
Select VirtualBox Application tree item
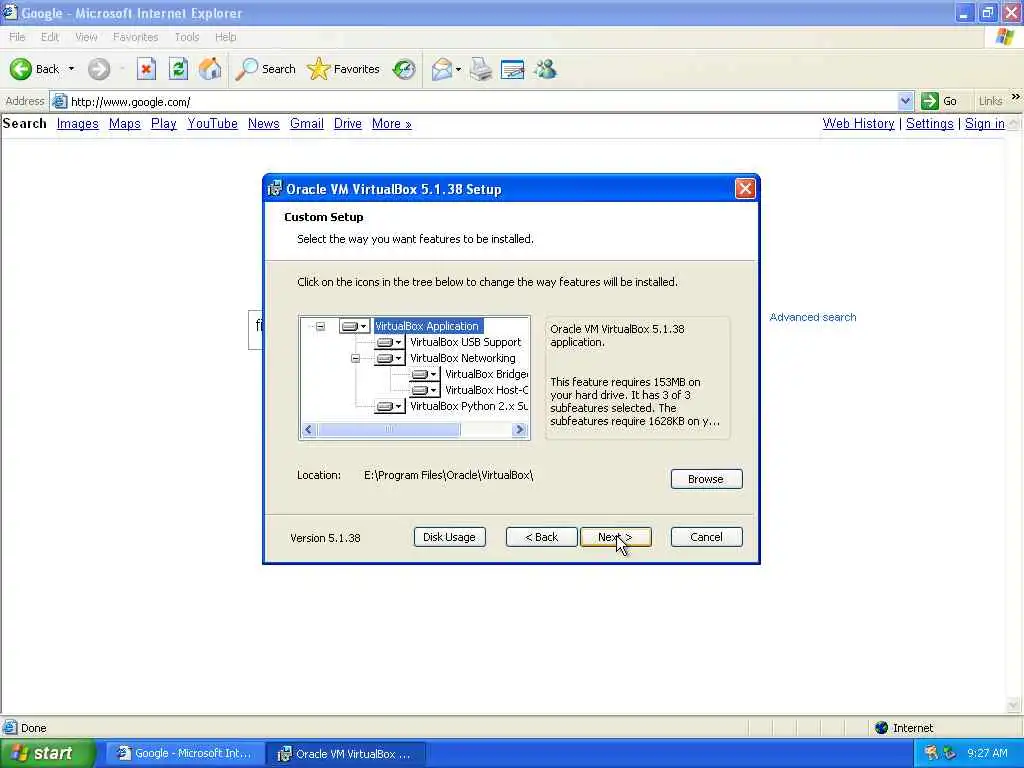click(427, 326)
